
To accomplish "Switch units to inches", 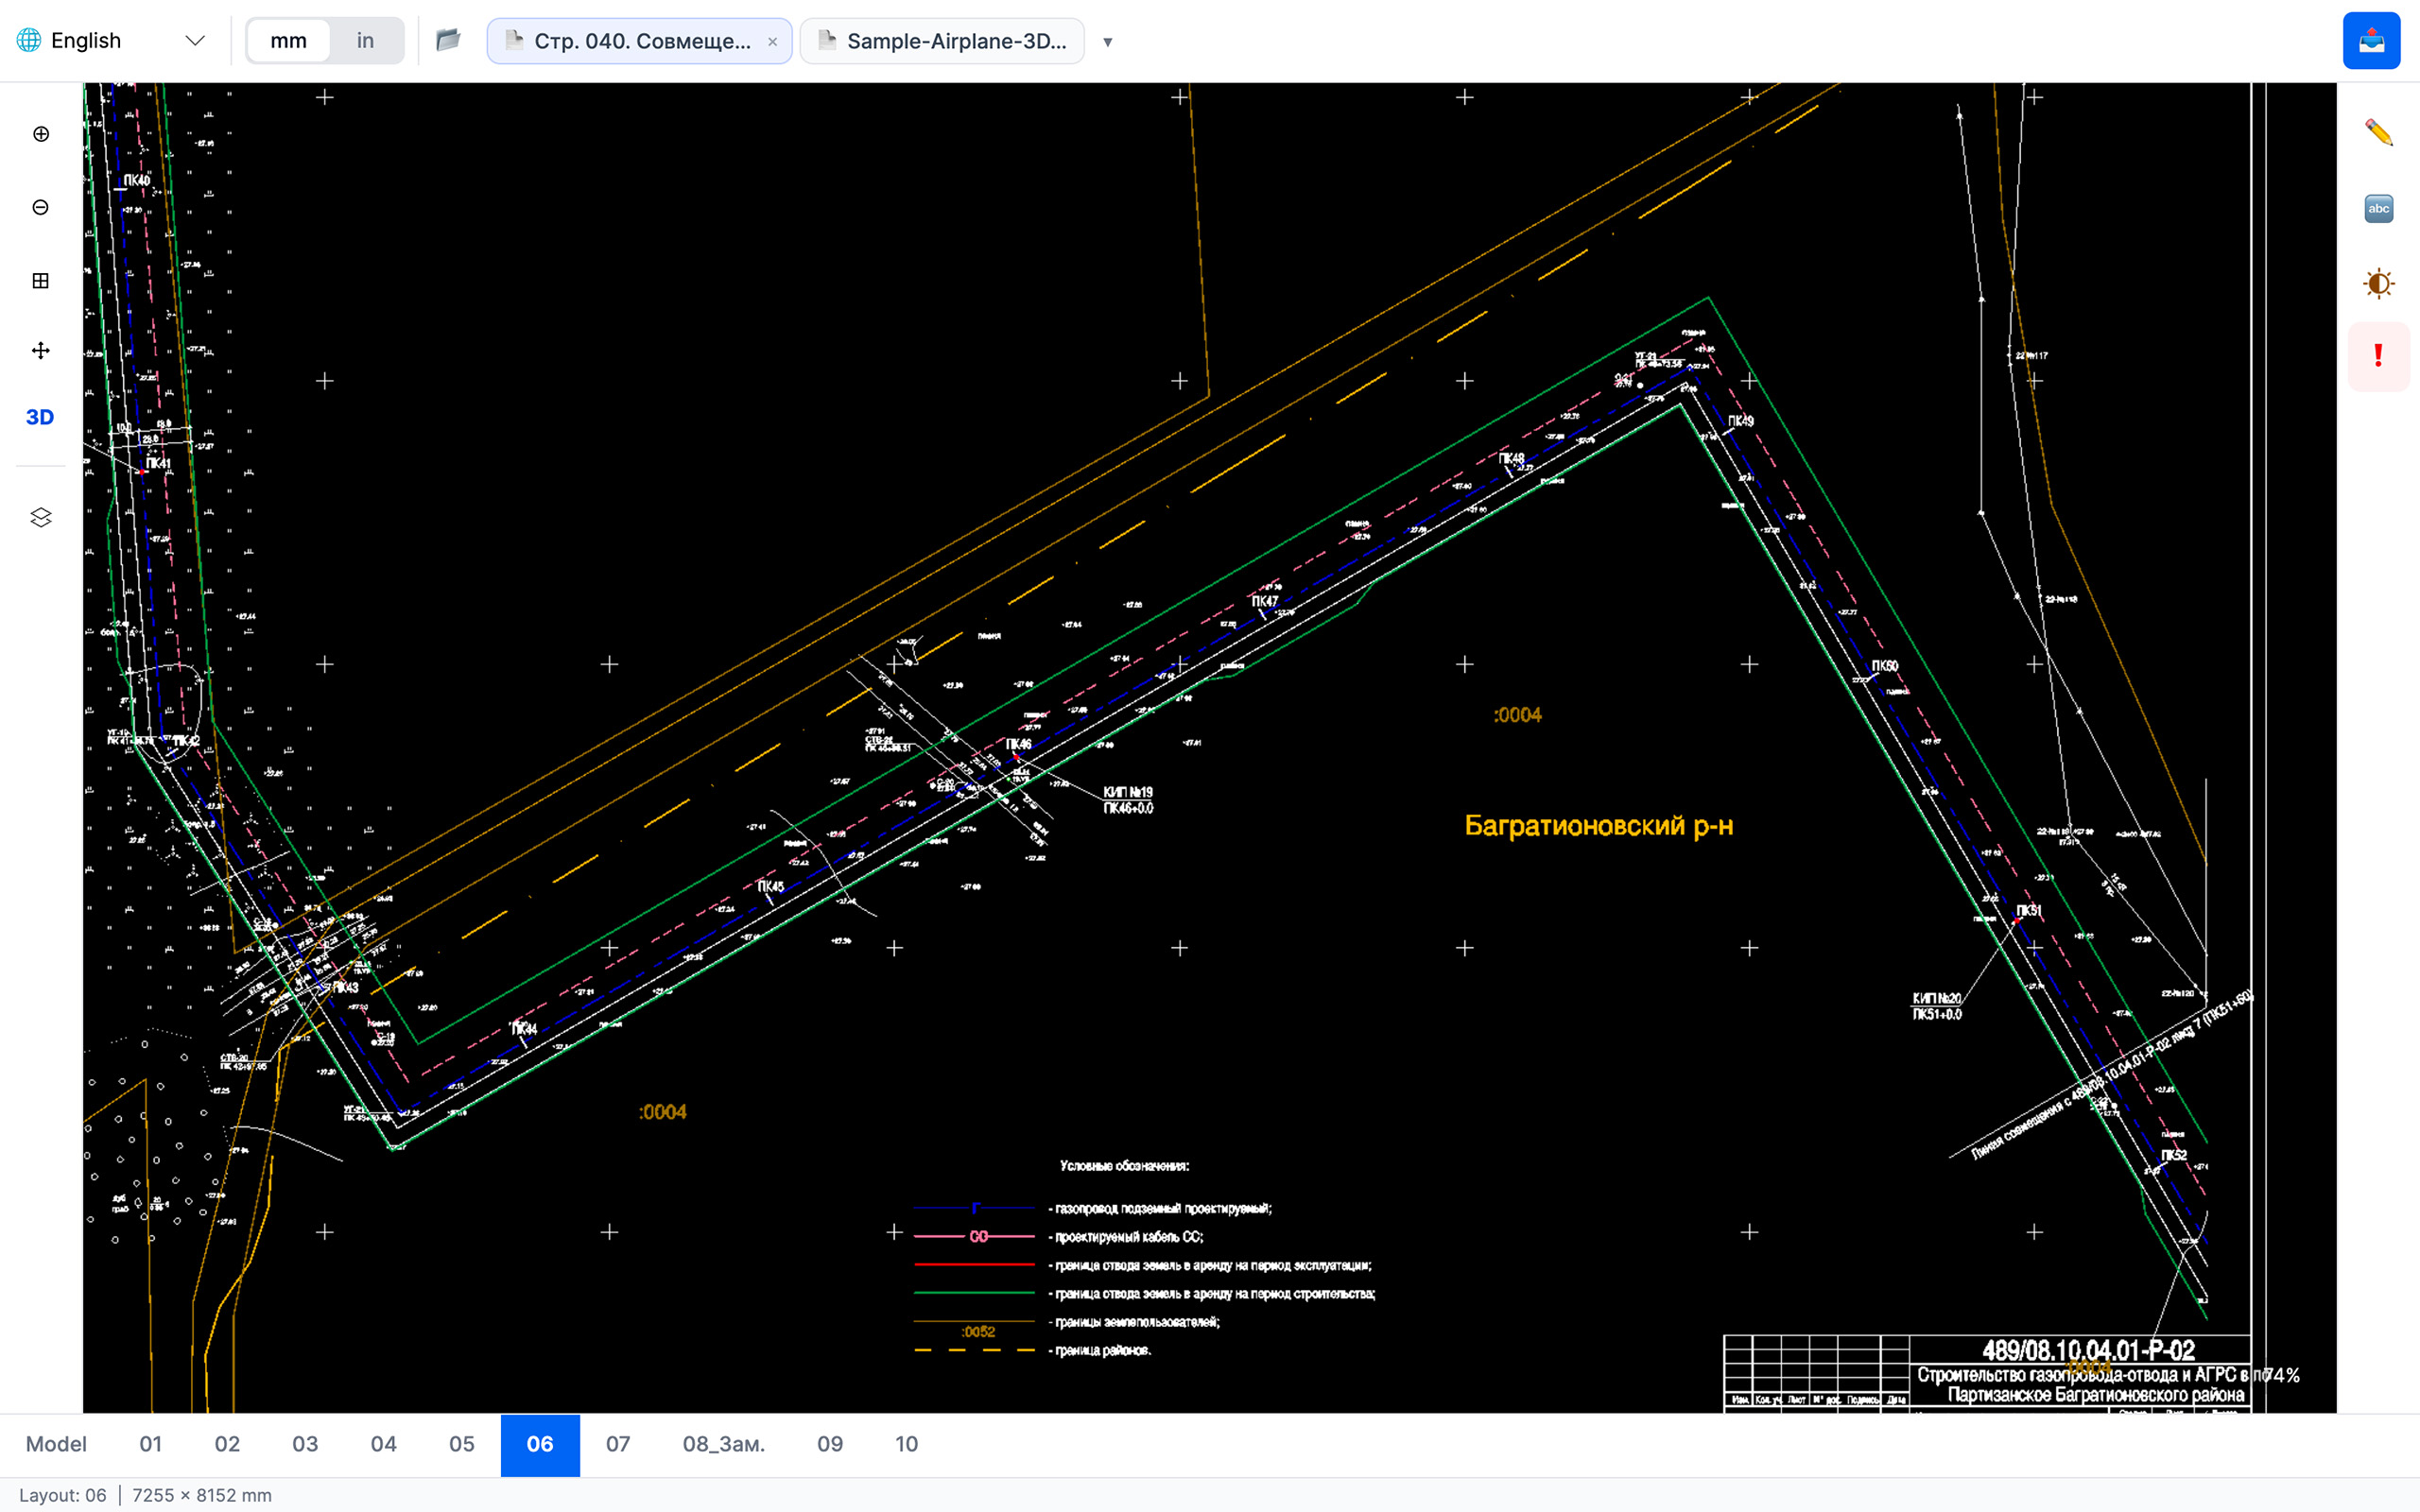I will pos(365,41).
